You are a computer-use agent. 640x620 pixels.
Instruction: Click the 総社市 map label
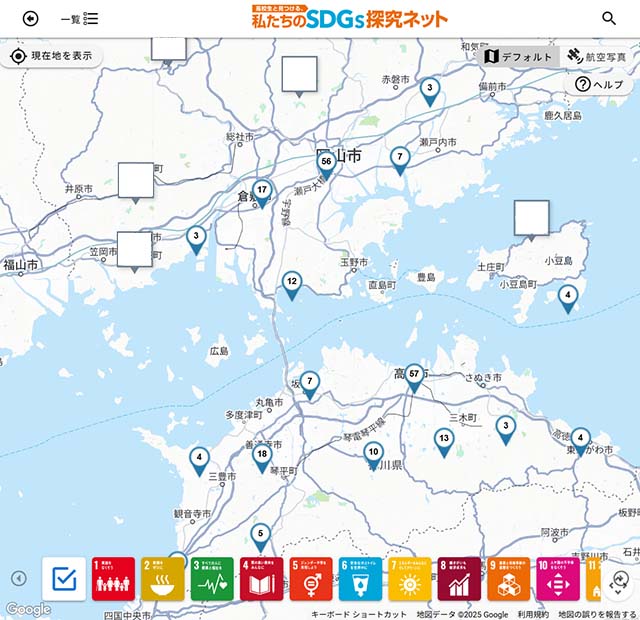(240, 137)
